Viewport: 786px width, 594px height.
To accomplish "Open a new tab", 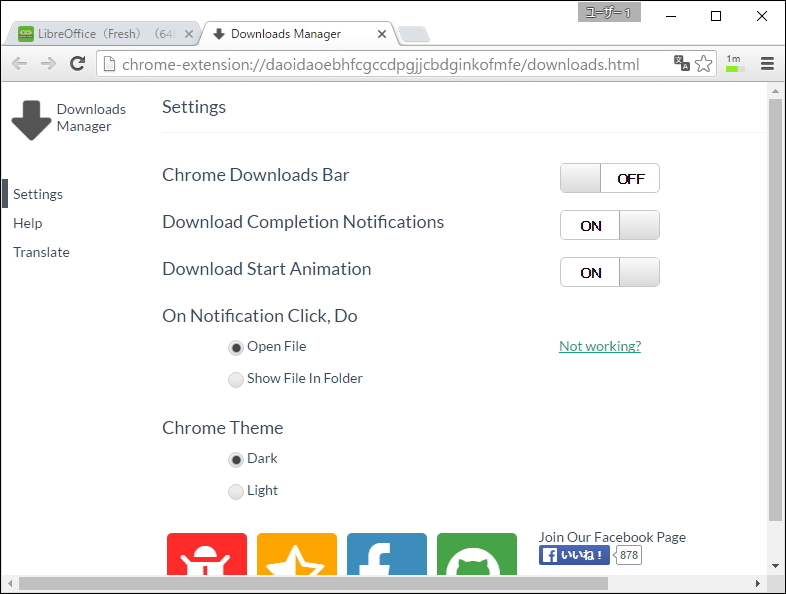I will pos(414,35).
